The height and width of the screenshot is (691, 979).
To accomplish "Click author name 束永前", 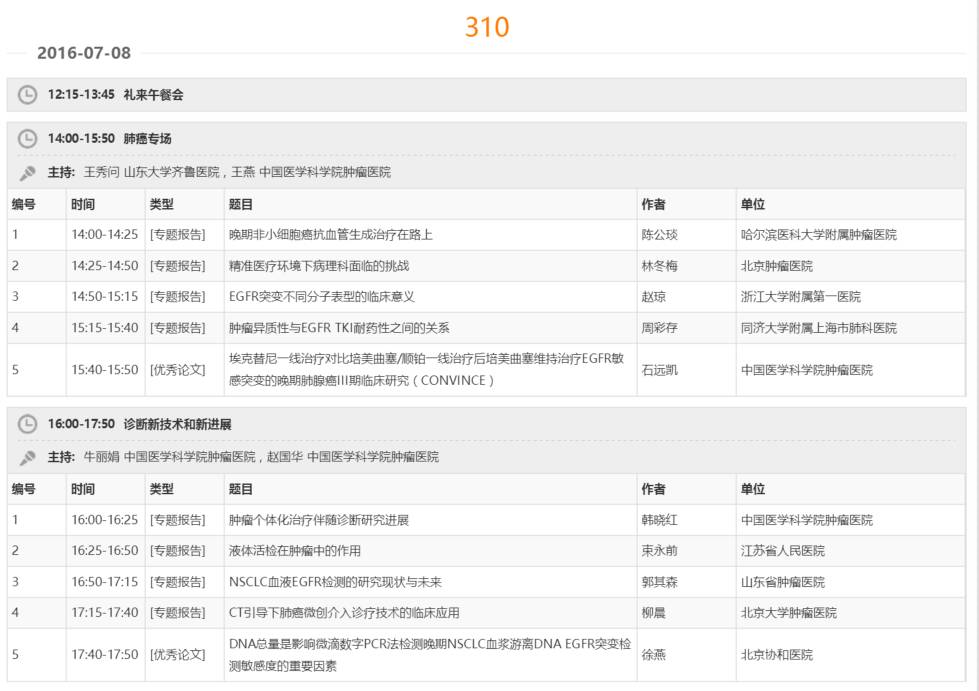I will (x=659, y=551).
